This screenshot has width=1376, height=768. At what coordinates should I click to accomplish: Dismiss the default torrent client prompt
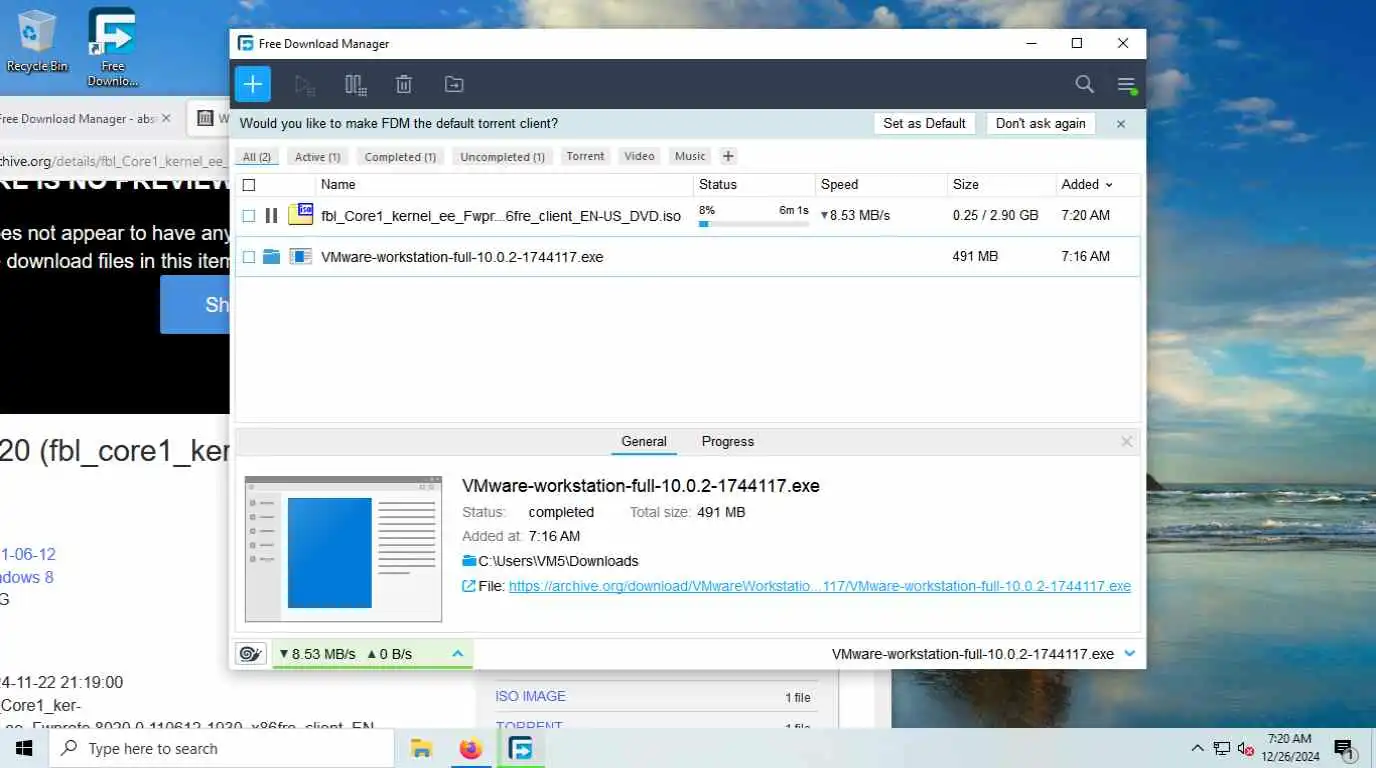point(1121,124)
